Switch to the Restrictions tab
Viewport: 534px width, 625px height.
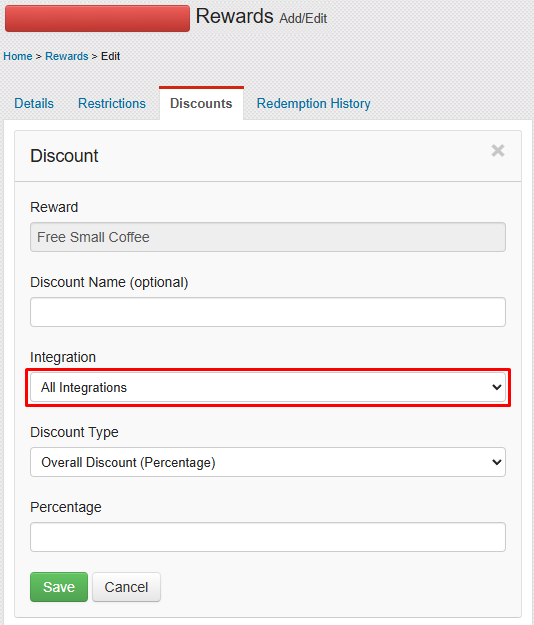click(x=112, y=104)
